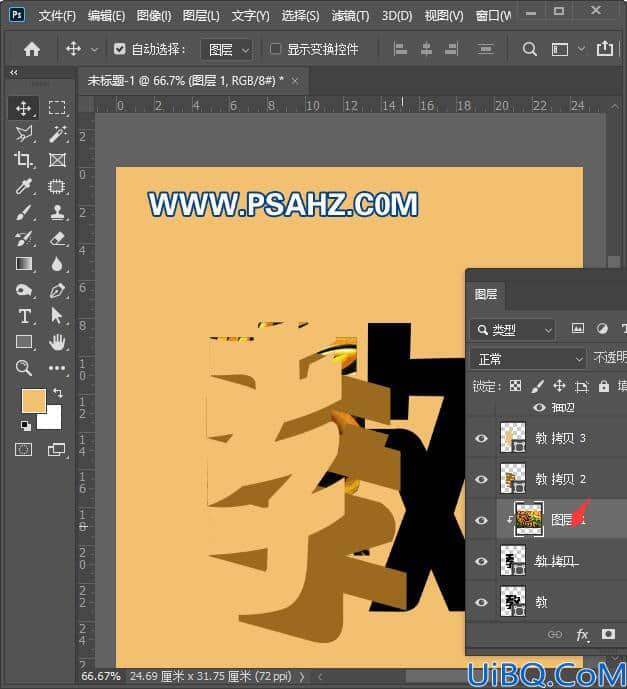Select the Sponge tool
The image size is (627, 689).
click(x=23, y=290)
